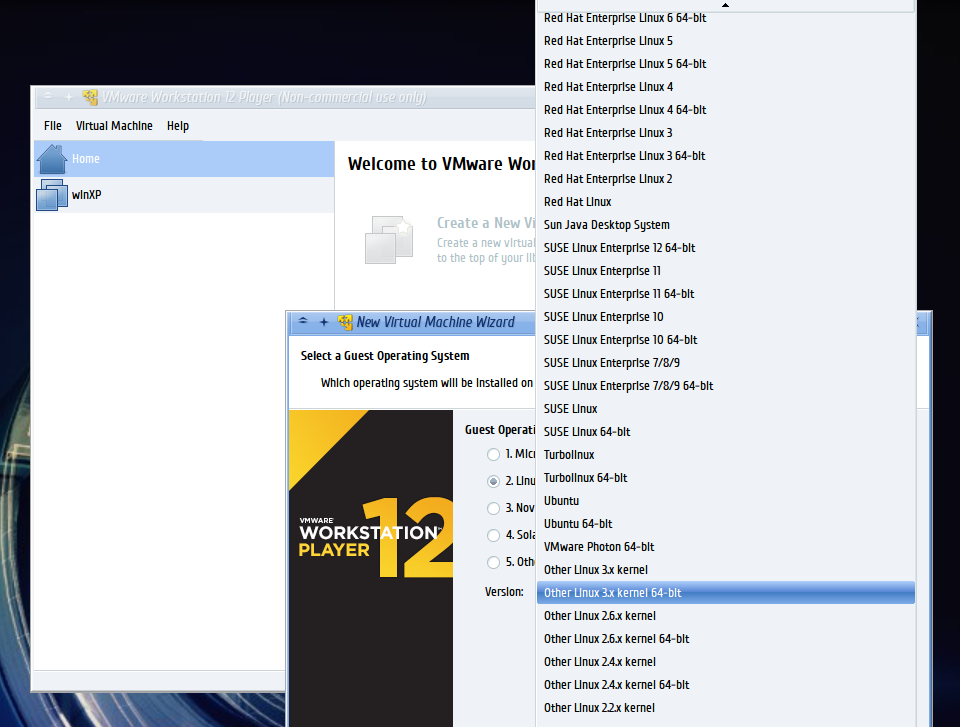This screenshot has width=960, height=727.
Task: Pick the plain SUSE Linux entry
Action: click(x=726, y=409)
